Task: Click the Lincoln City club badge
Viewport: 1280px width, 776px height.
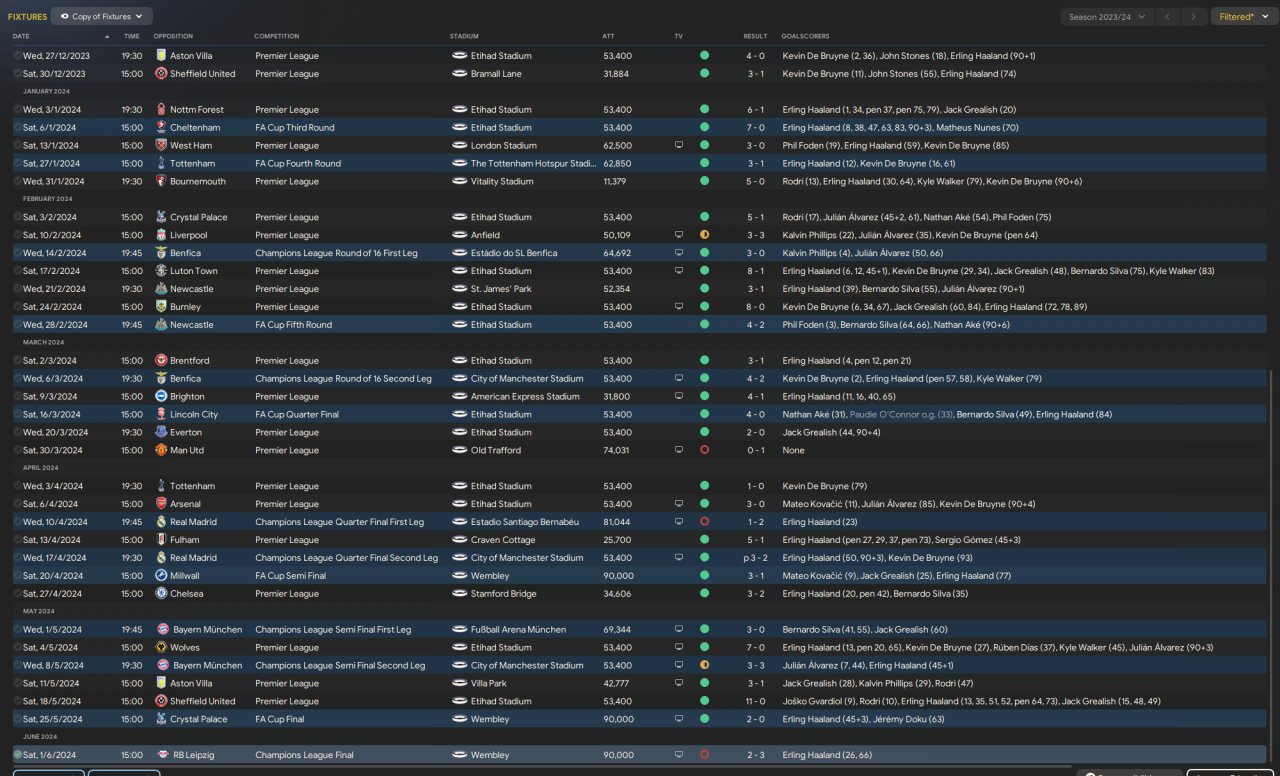Action: 161,415
